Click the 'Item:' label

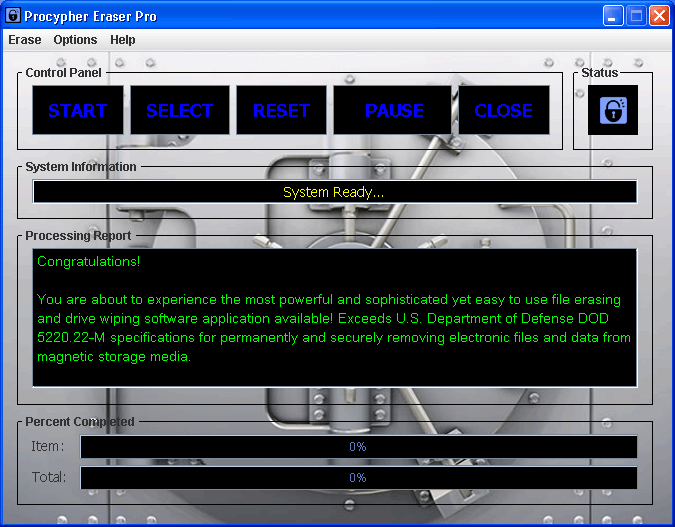click(x=47, y=446)
